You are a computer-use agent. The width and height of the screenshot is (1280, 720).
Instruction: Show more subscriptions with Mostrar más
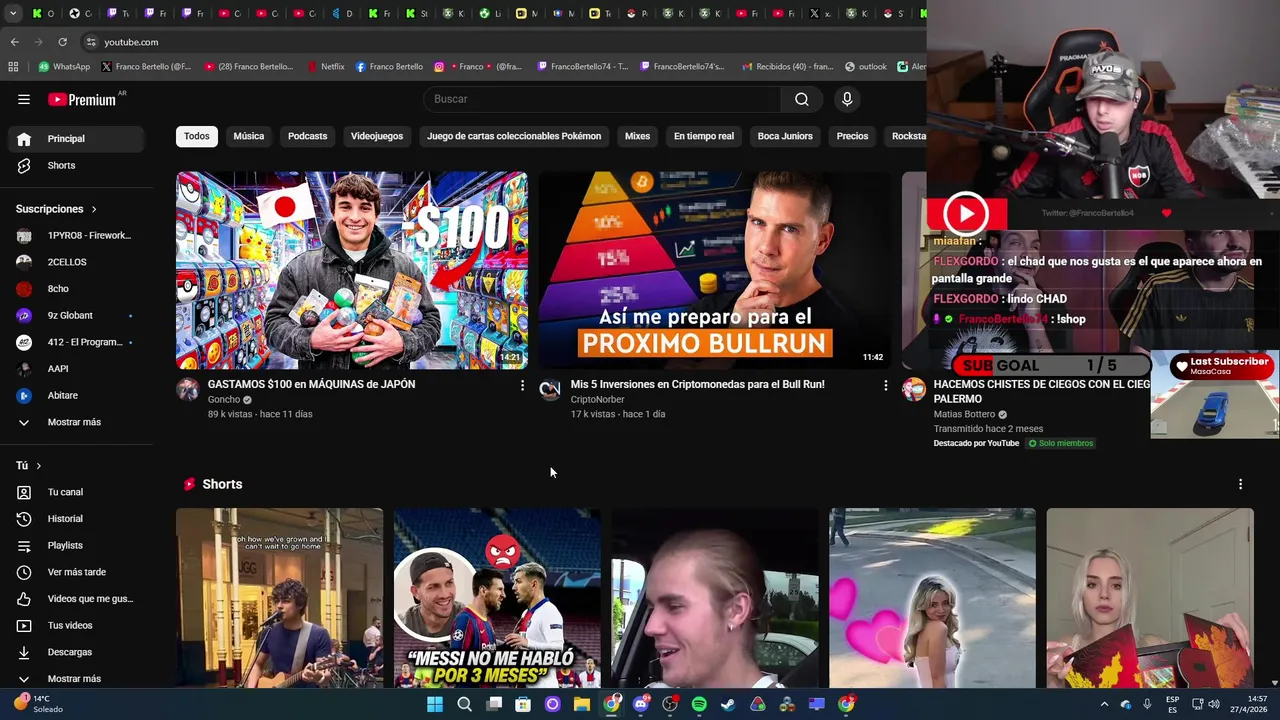[x=76, y=422]
